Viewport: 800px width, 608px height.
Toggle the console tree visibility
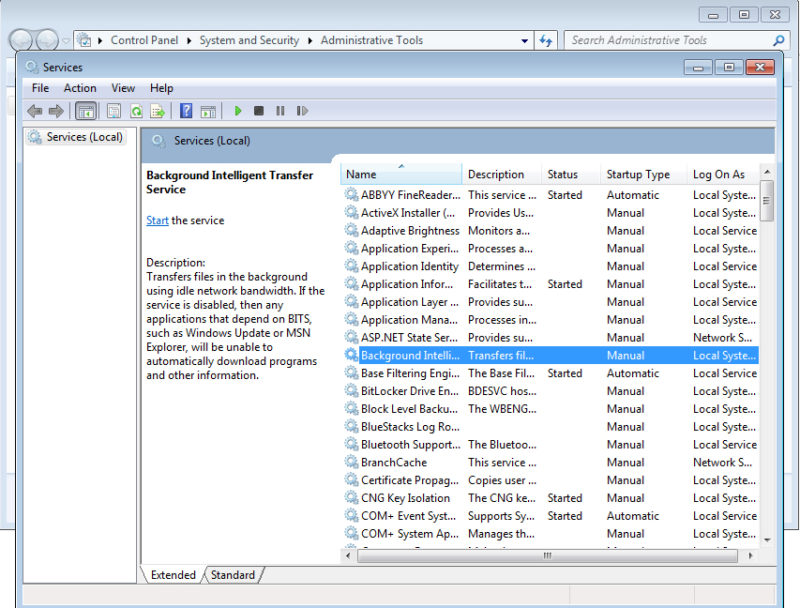point(87,110)
